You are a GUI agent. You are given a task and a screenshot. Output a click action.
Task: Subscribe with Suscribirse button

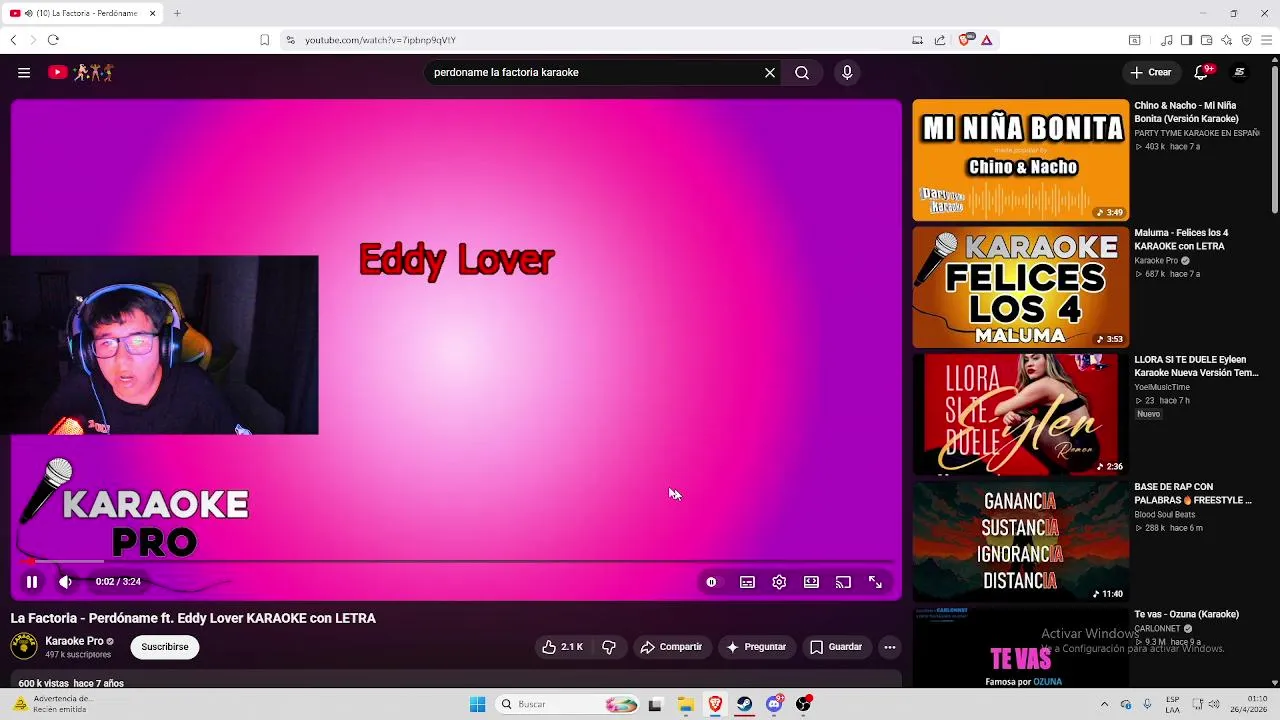[165, 647]
